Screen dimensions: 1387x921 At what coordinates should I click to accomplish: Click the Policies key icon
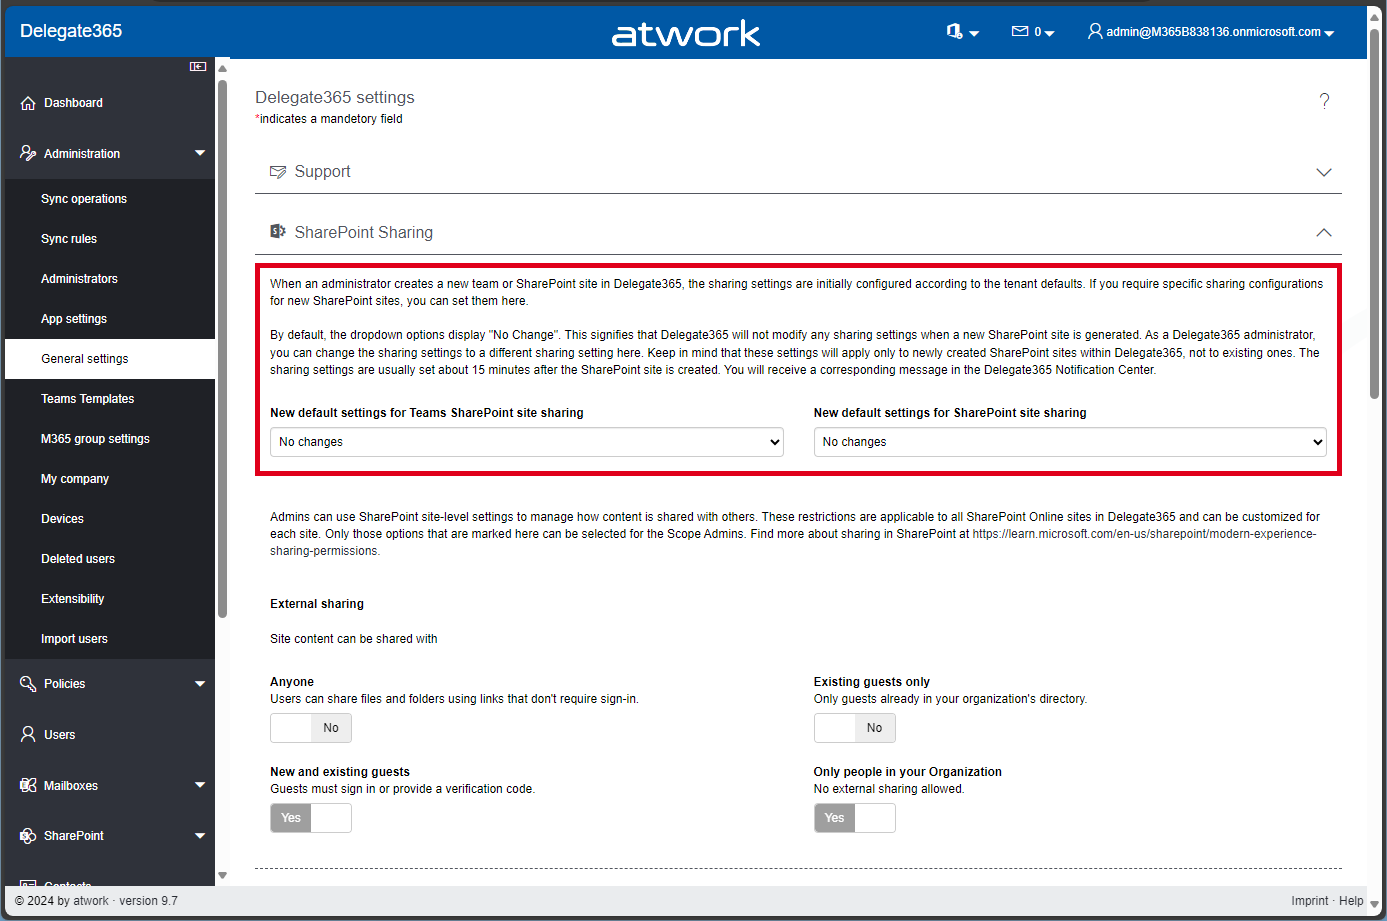click(x=28, y=684)
